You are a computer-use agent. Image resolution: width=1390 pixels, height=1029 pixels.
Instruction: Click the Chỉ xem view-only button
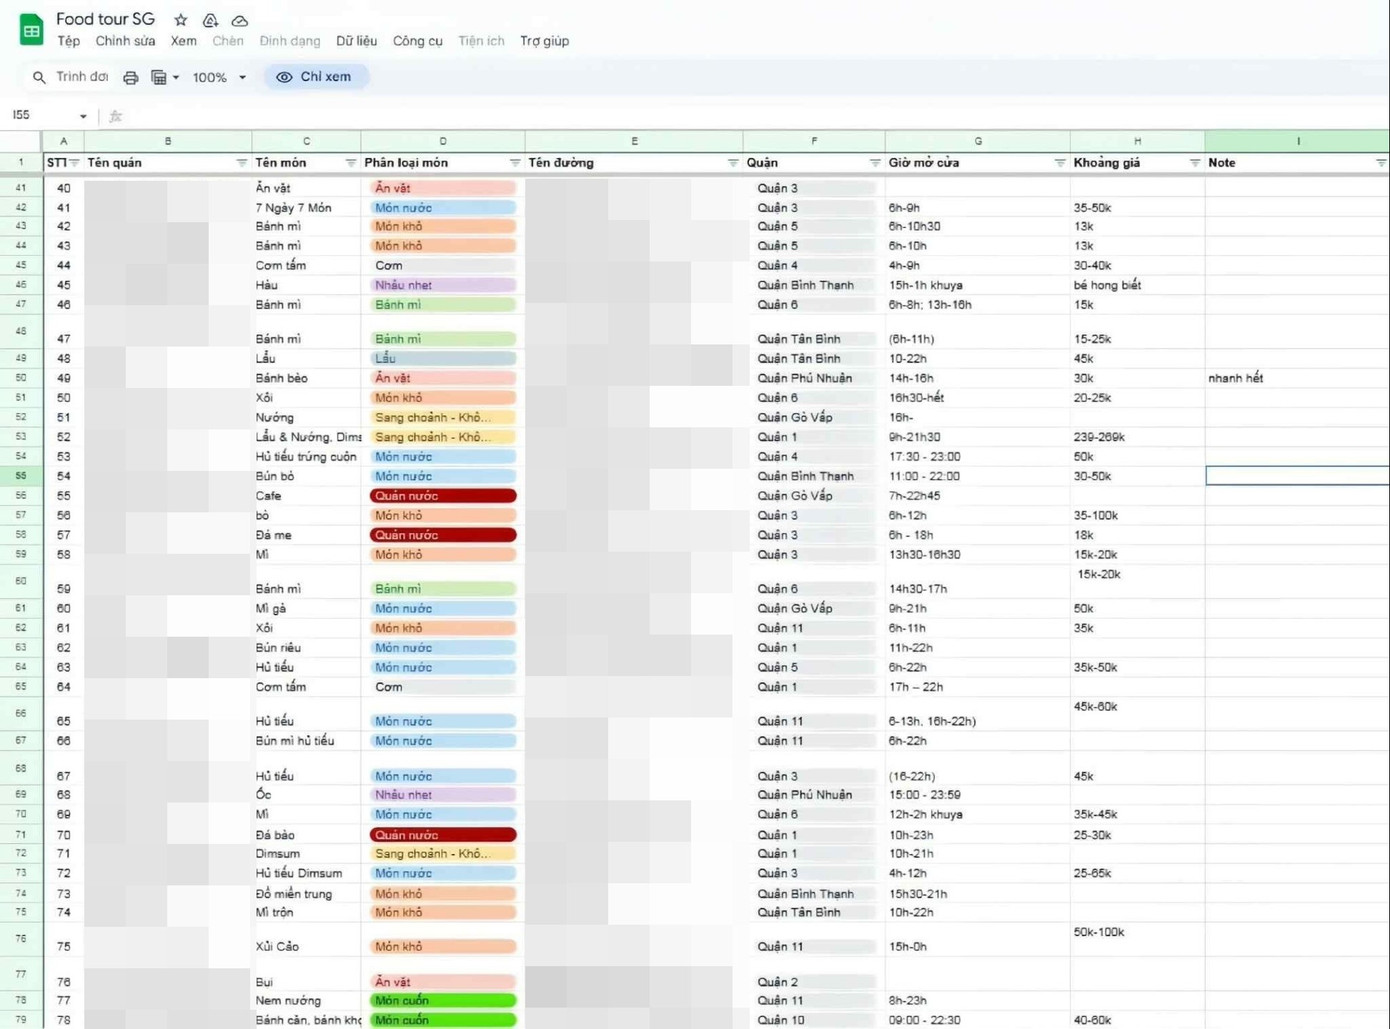pos(315,77)
